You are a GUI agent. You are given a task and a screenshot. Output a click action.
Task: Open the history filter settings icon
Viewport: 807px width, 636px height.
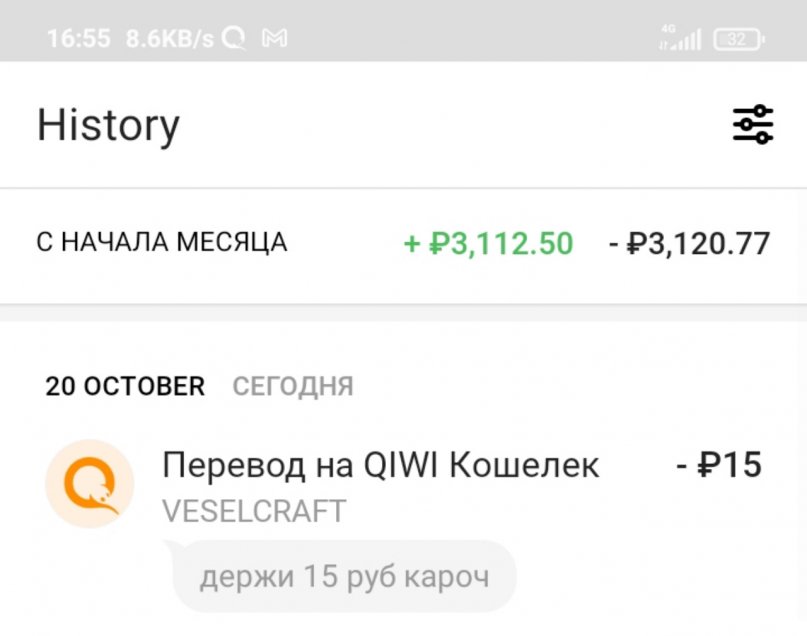point(752,125)
